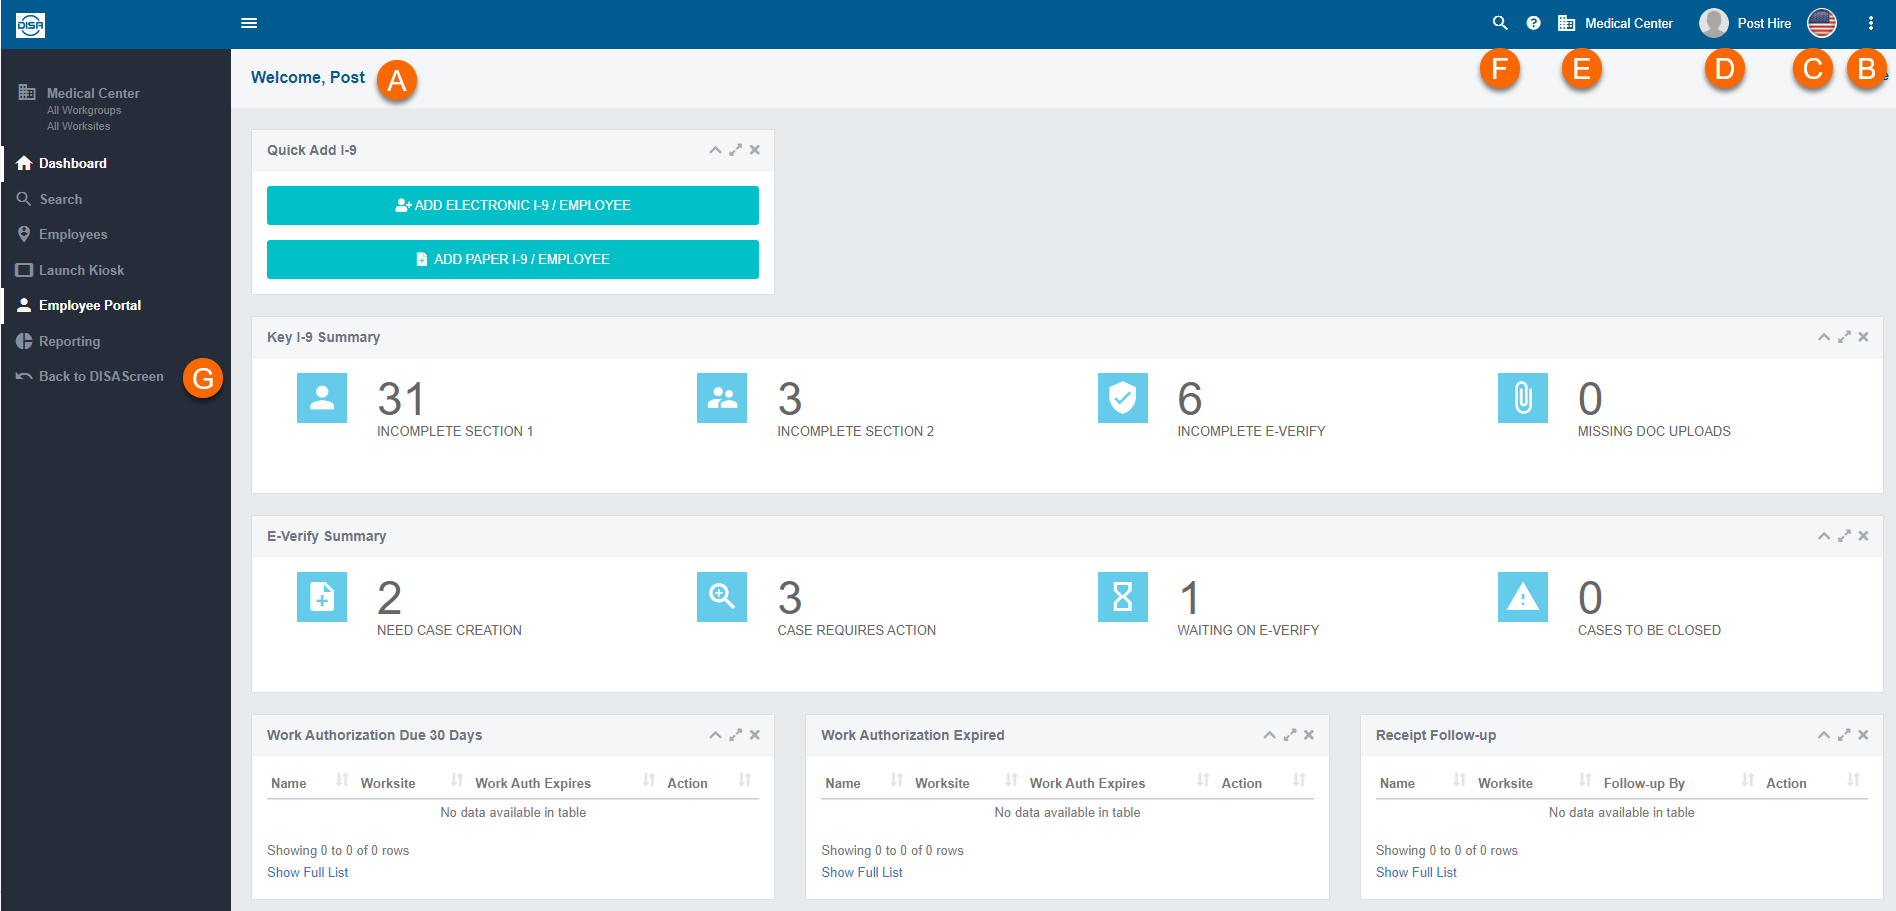The image size is (1896, 911).
Task: Close the Key I-9 Summary widget
Action: (1864, 337)
